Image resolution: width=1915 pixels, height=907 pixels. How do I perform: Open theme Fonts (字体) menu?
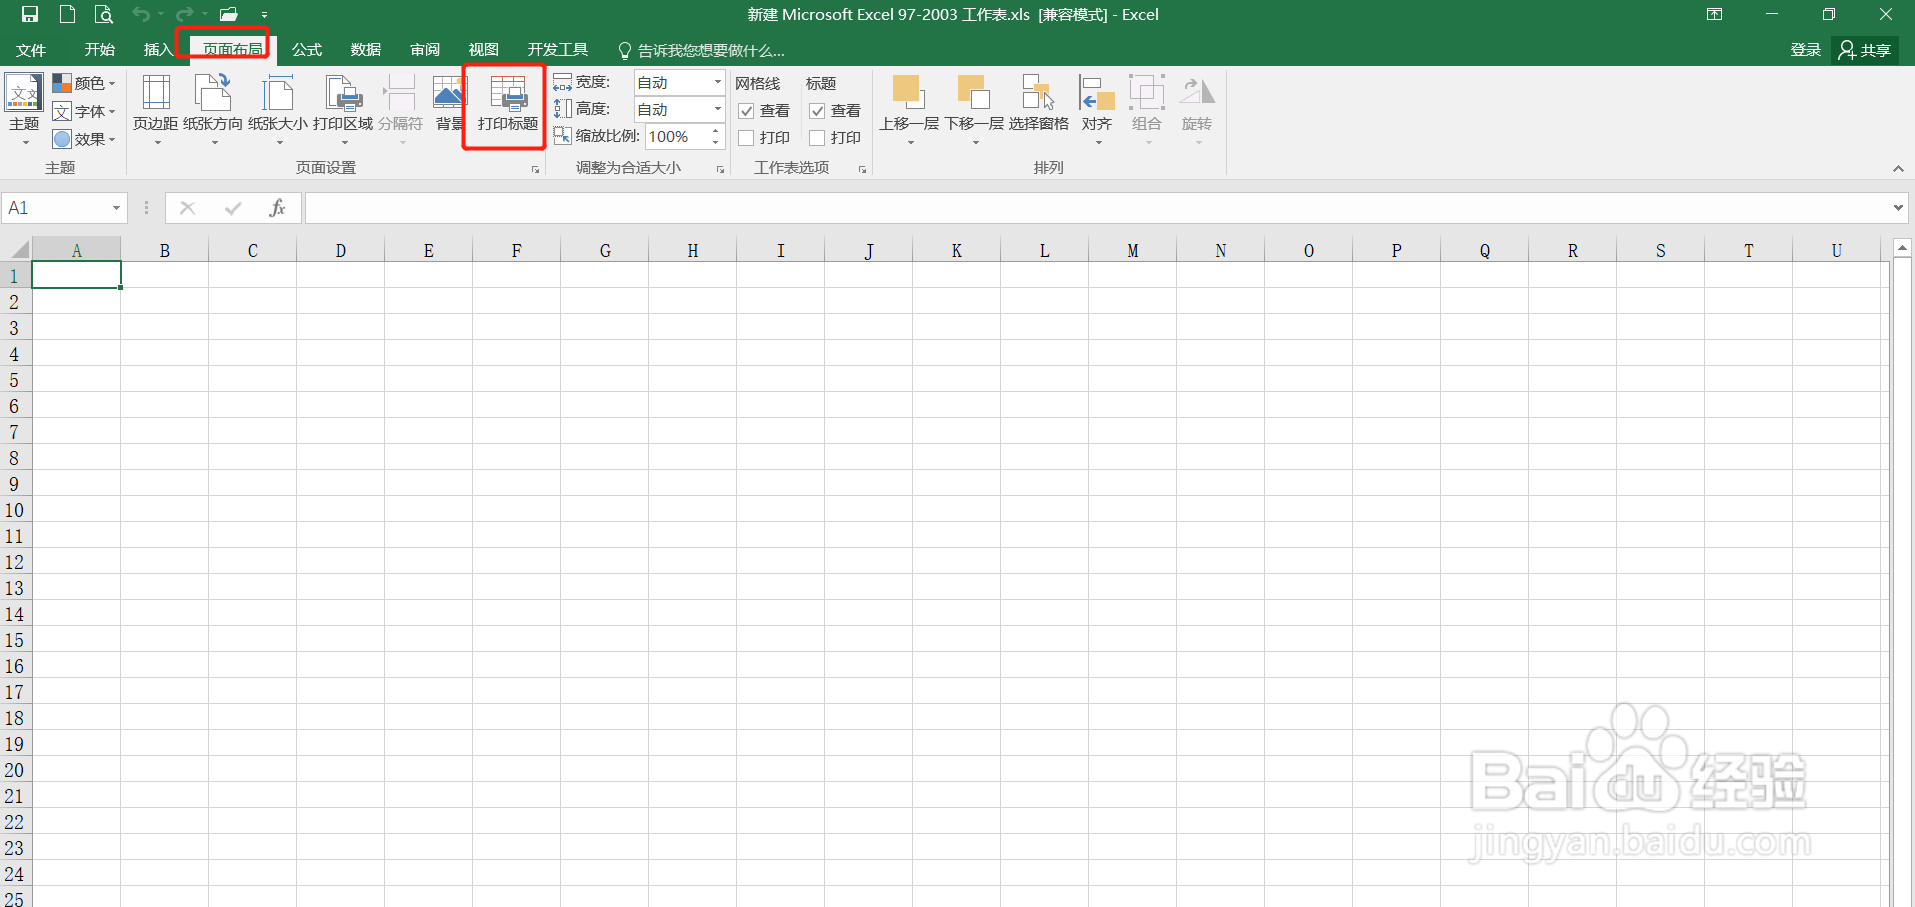[84, 111]
